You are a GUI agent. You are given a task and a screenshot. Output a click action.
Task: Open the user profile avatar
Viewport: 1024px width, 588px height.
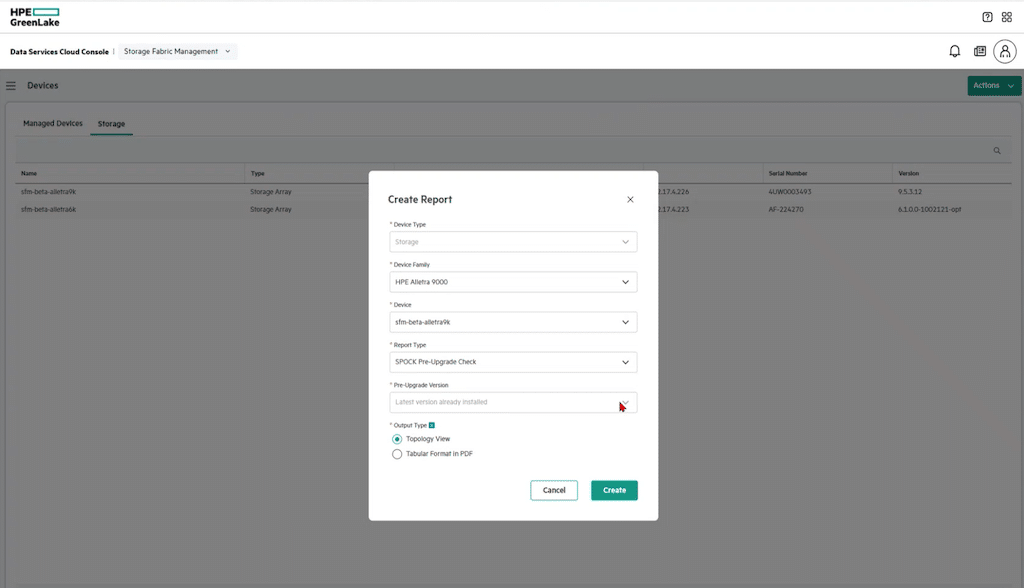click(x=1004, y=51)
